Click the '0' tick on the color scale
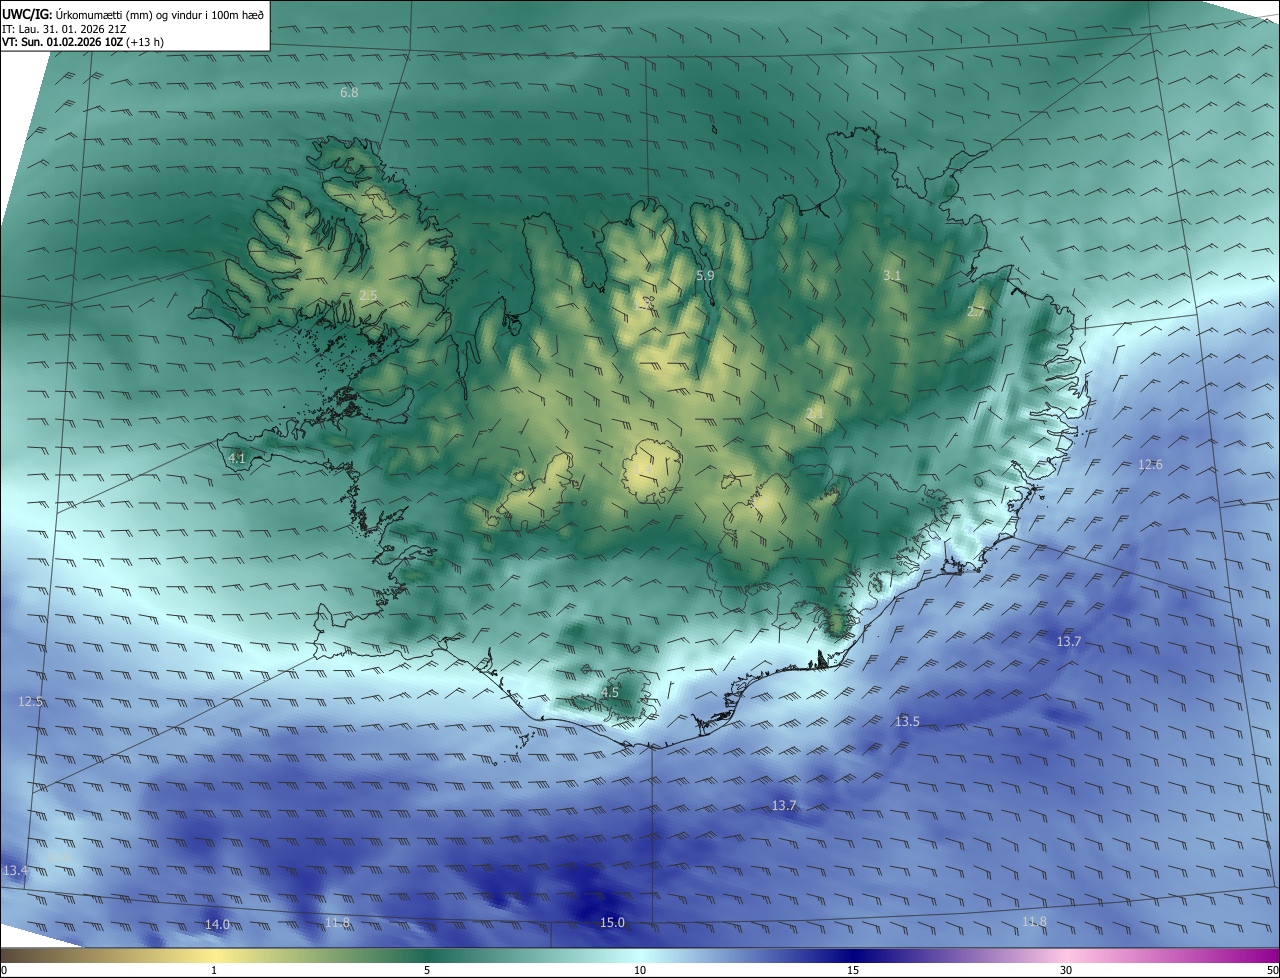 [x=4, y=970]
